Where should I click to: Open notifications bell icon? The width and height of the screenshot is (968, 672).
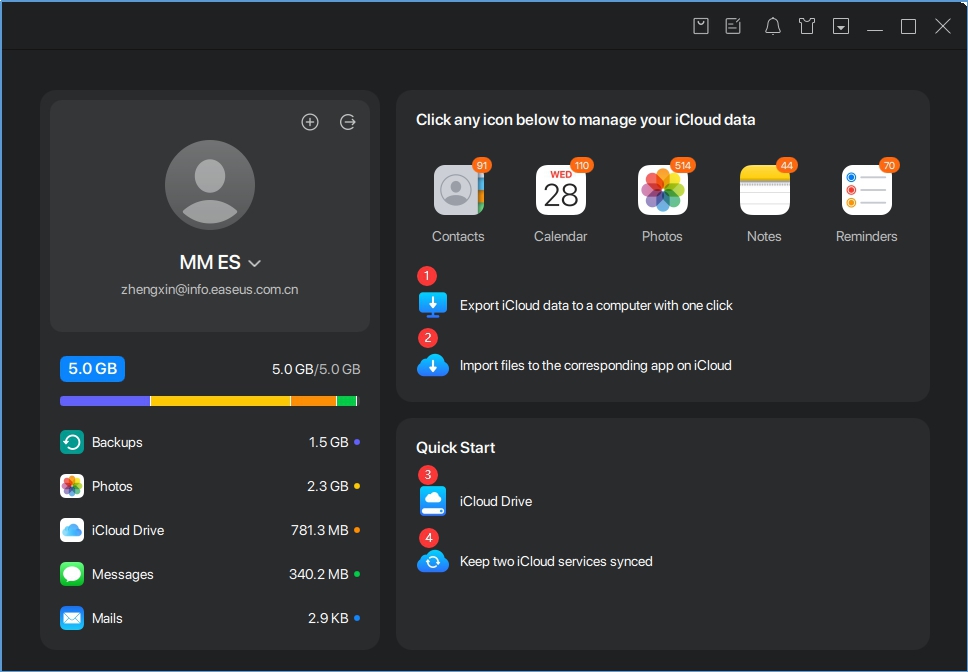point(773,26)
